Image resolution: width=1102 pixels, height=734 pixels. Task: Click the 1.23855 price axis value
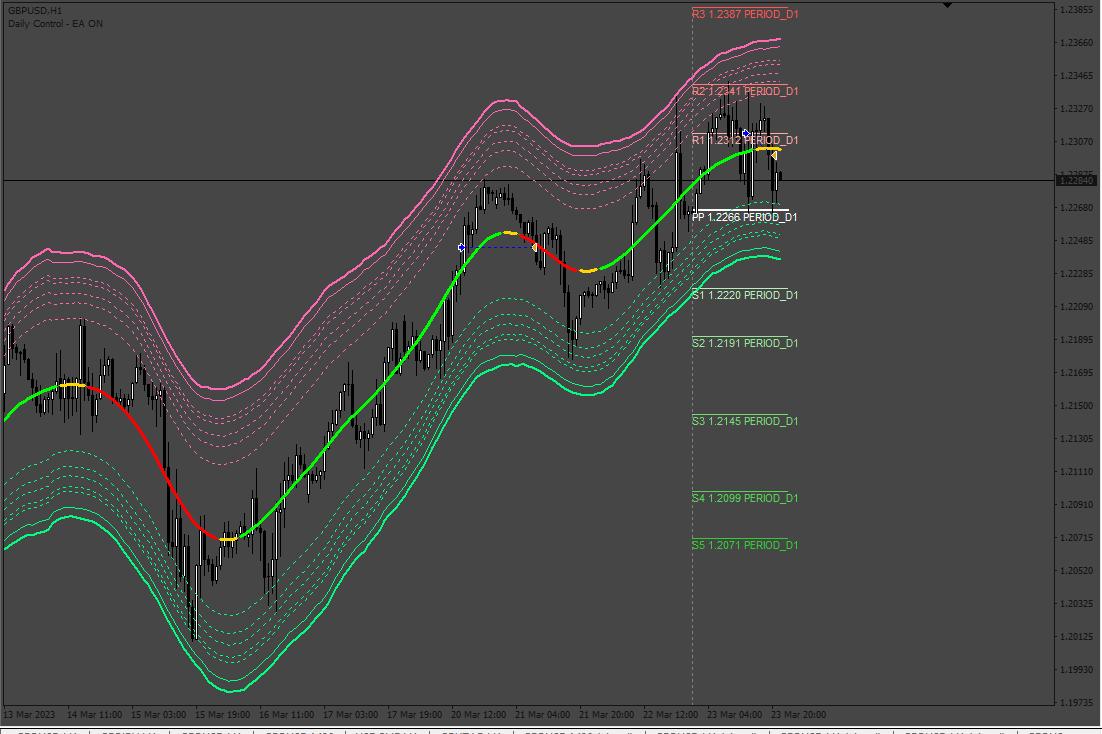pos(1077,10)
